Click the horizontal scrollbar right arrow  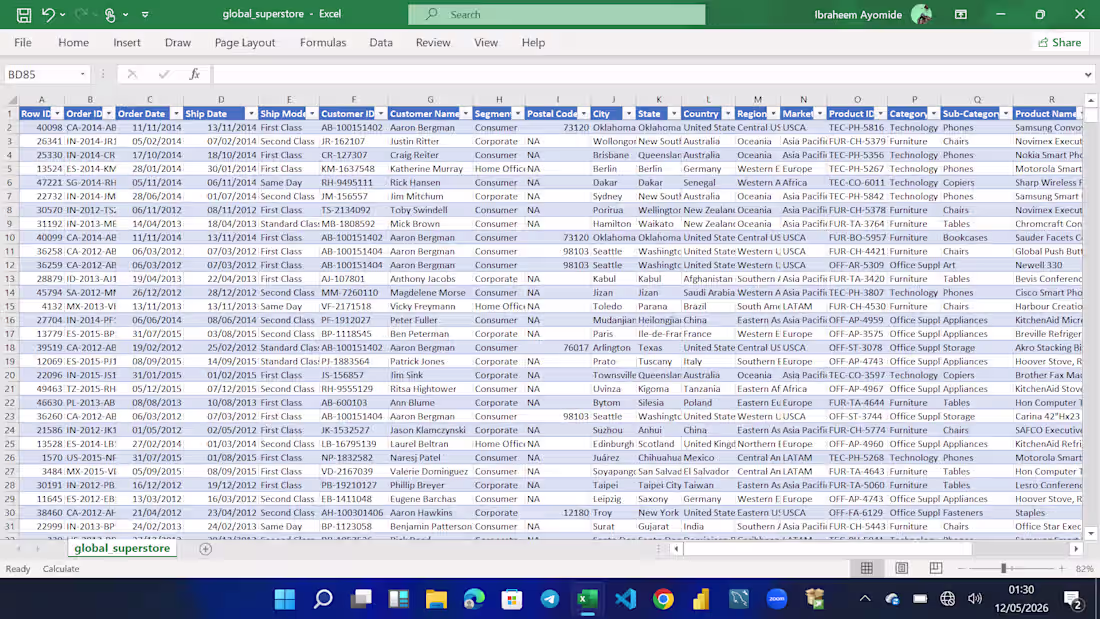pyautogui.click(x=1075, y=549)
